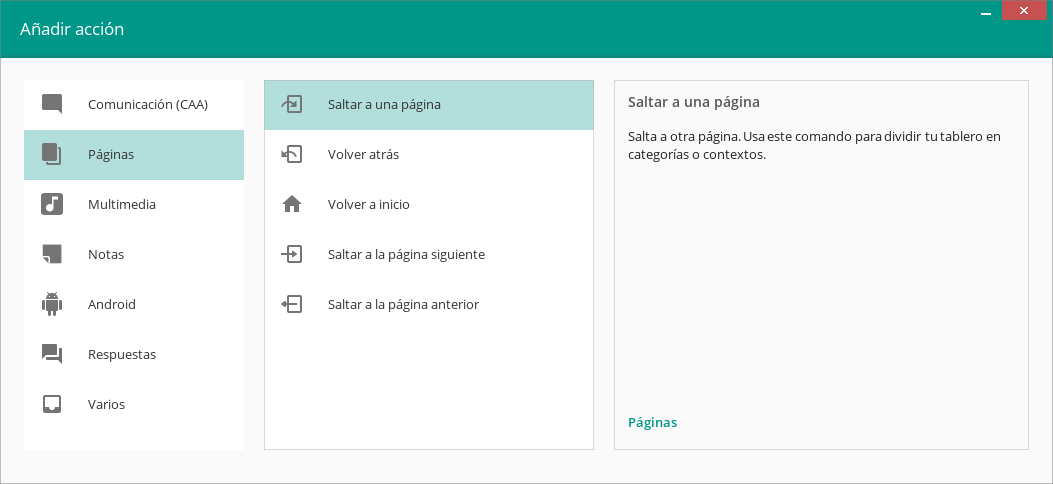Click the Varios inbox tray icon
Image resolution: width=1053 pixels, height=484 pixels.
[x=52, y=404]
